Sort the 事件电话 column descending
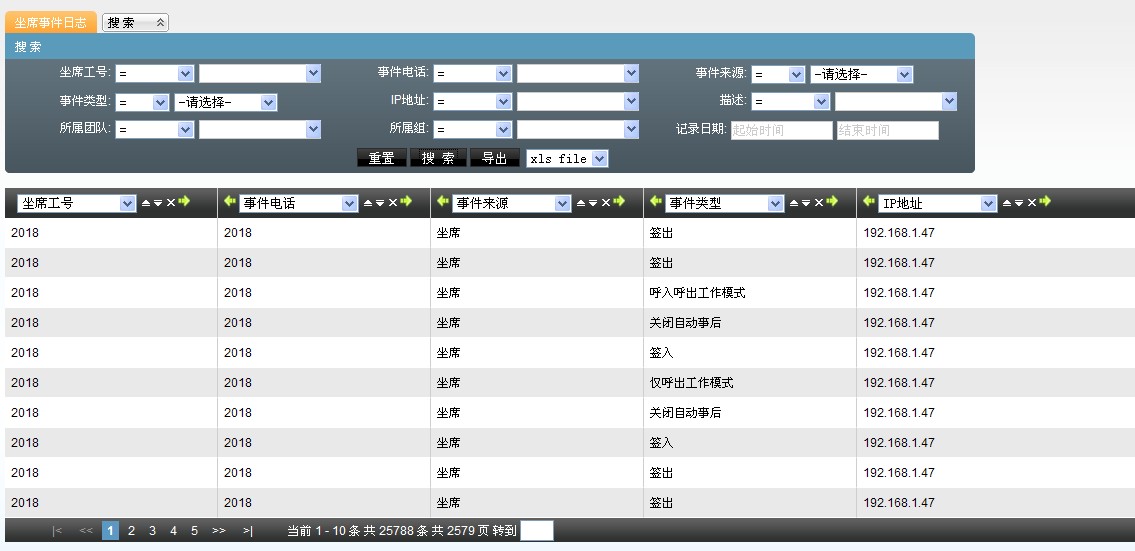The image size is (1135, 551). point(380,203)
